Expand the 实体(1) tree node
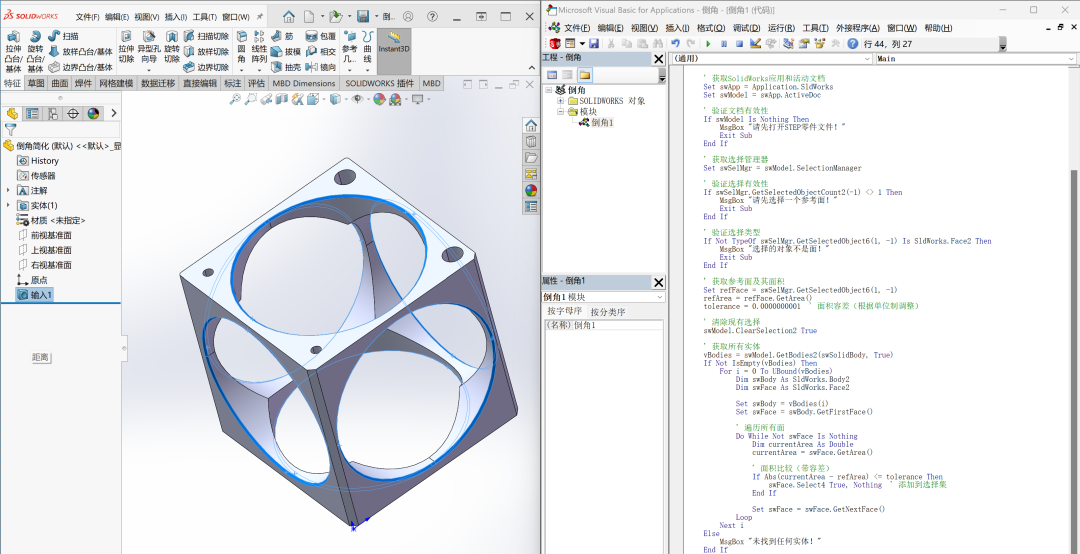 [x=8, y=205]
